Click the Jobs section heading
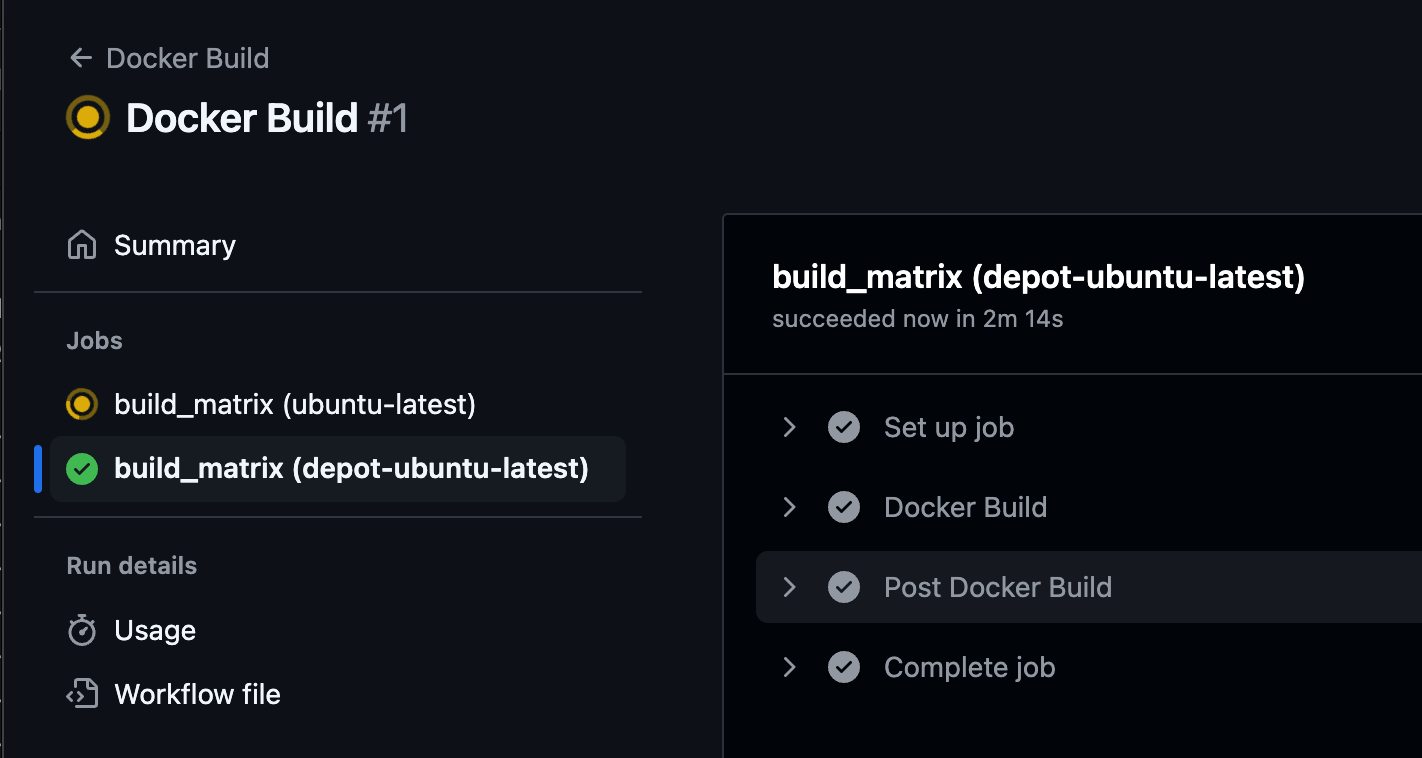 94,341
